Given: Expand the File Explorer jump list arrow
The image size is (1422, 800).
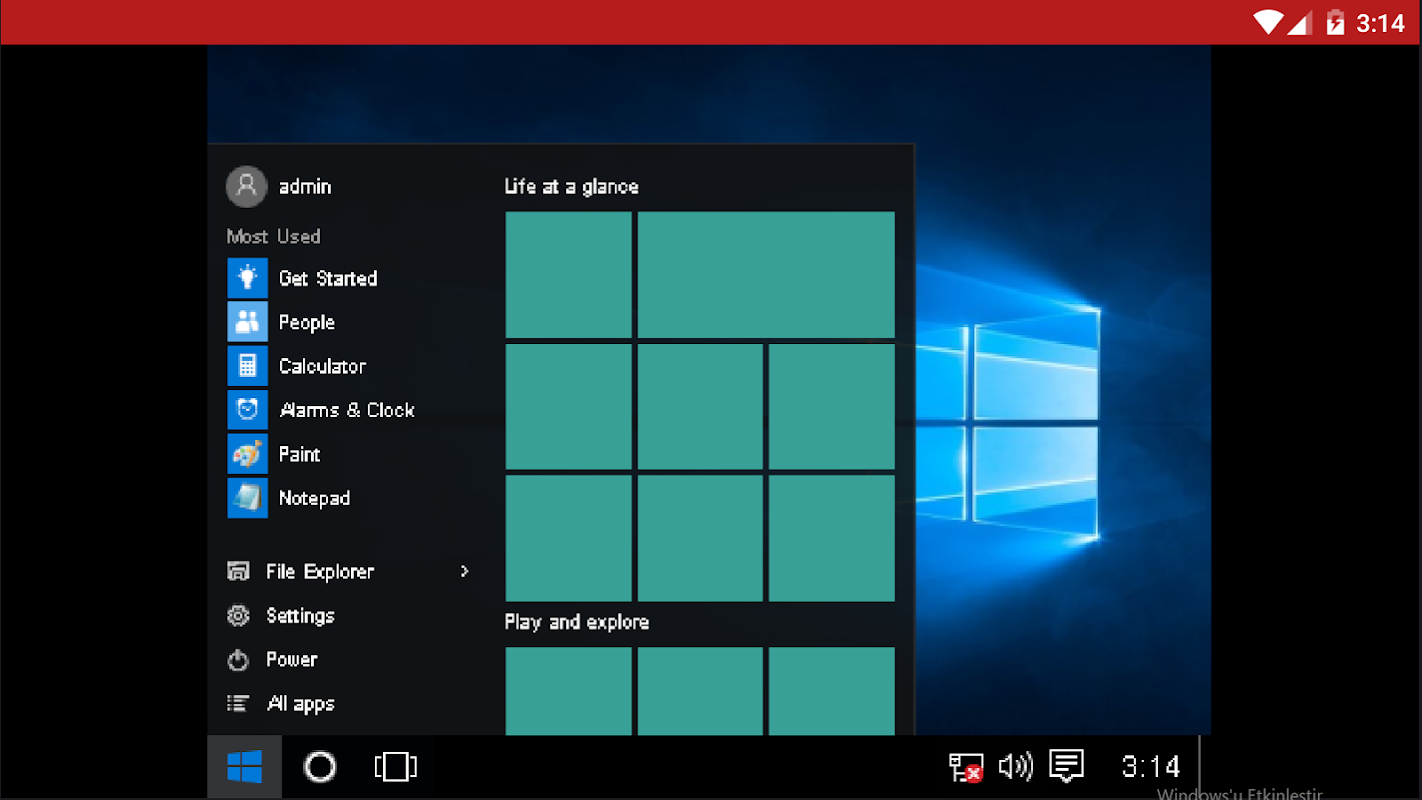Looking at the screenshot, I should [x=464, y=571].
